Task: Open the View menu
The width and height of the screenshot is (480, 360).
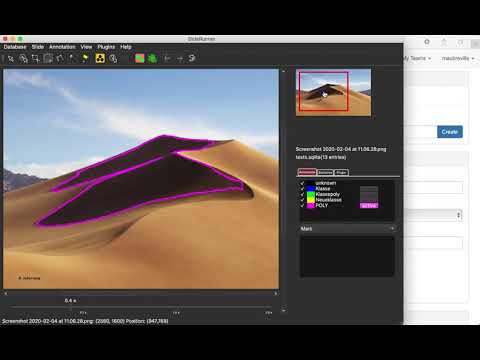Action: point(86,47)
